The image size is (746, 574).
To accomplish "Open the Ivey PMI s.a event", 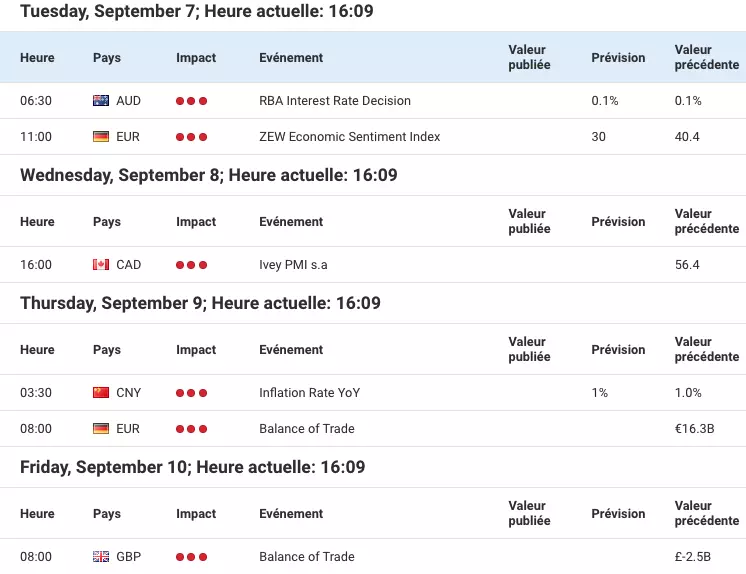I will 293,265.
